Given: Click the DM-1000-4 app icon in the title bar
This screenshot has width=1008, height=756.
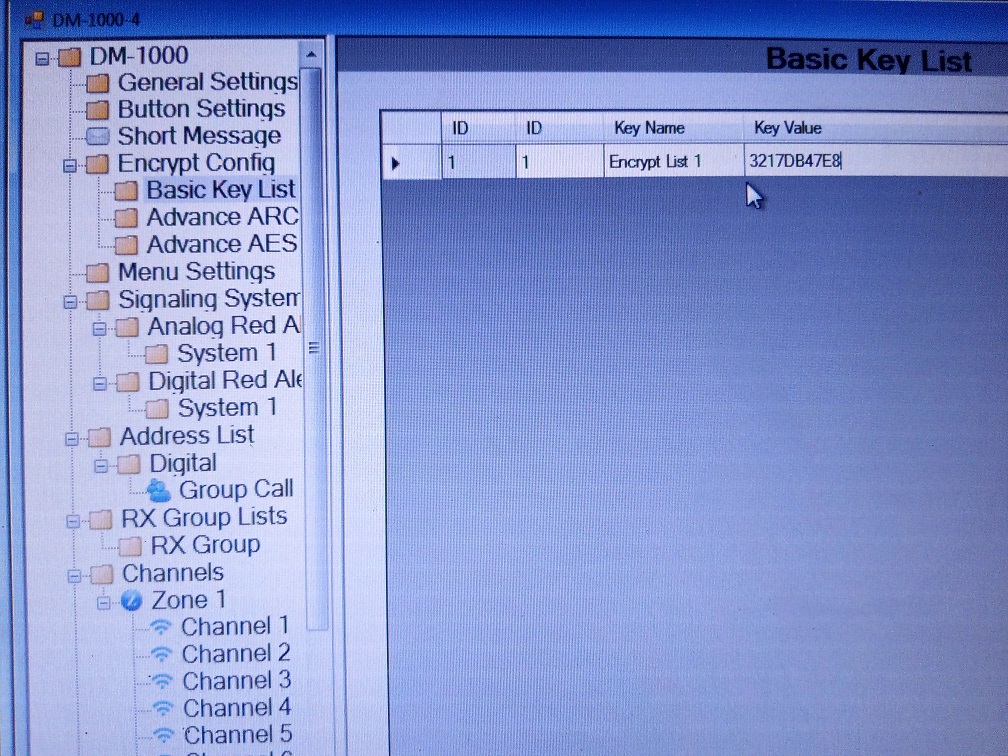Looking at the screenshot, I should [33, 20].
